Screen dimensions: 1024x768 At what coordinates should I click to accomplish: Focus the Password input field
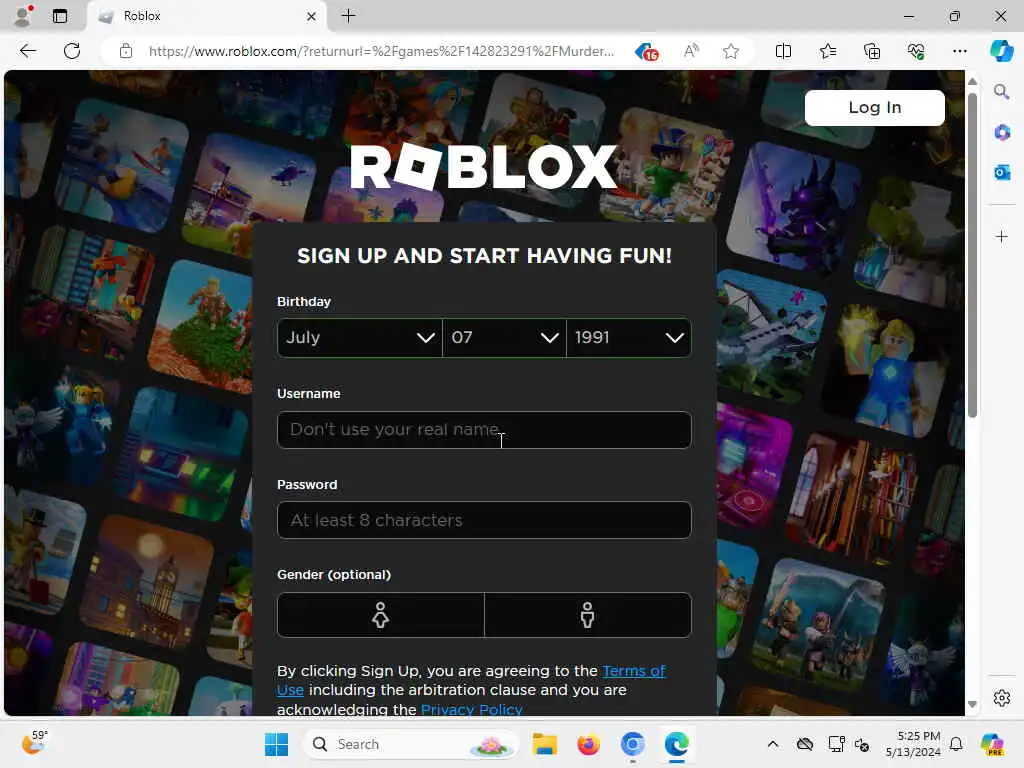coord(484,520)
